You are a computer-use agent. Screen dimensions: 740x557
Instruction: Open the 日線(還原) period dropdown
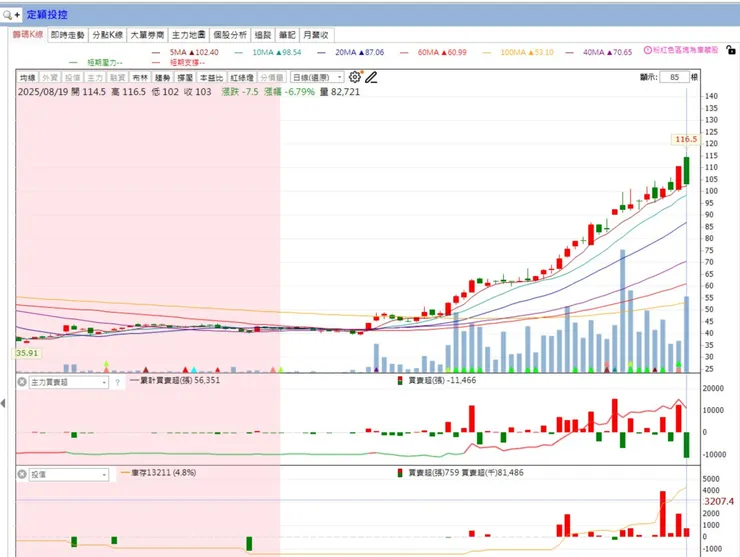tap(317, 77)
